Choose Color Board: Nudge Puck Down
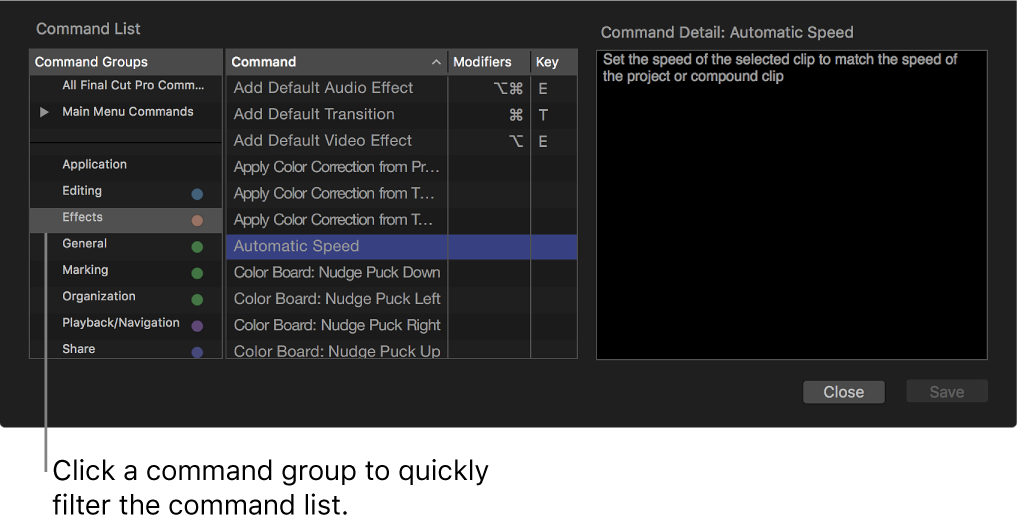This screenshot has height=527, width=1019. tap(337, 272)
